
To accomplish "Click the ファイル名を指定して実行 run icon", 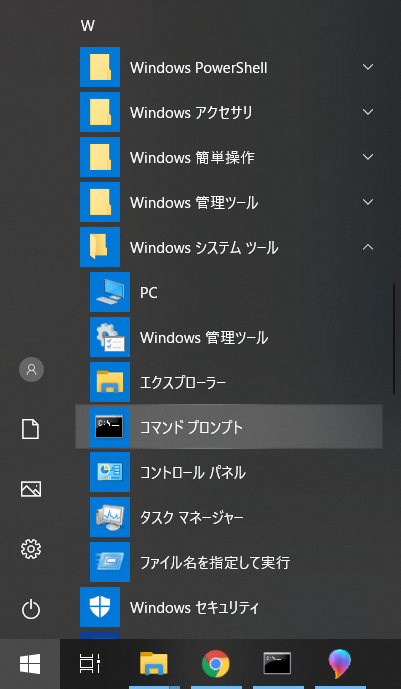I will click(110, 562).
